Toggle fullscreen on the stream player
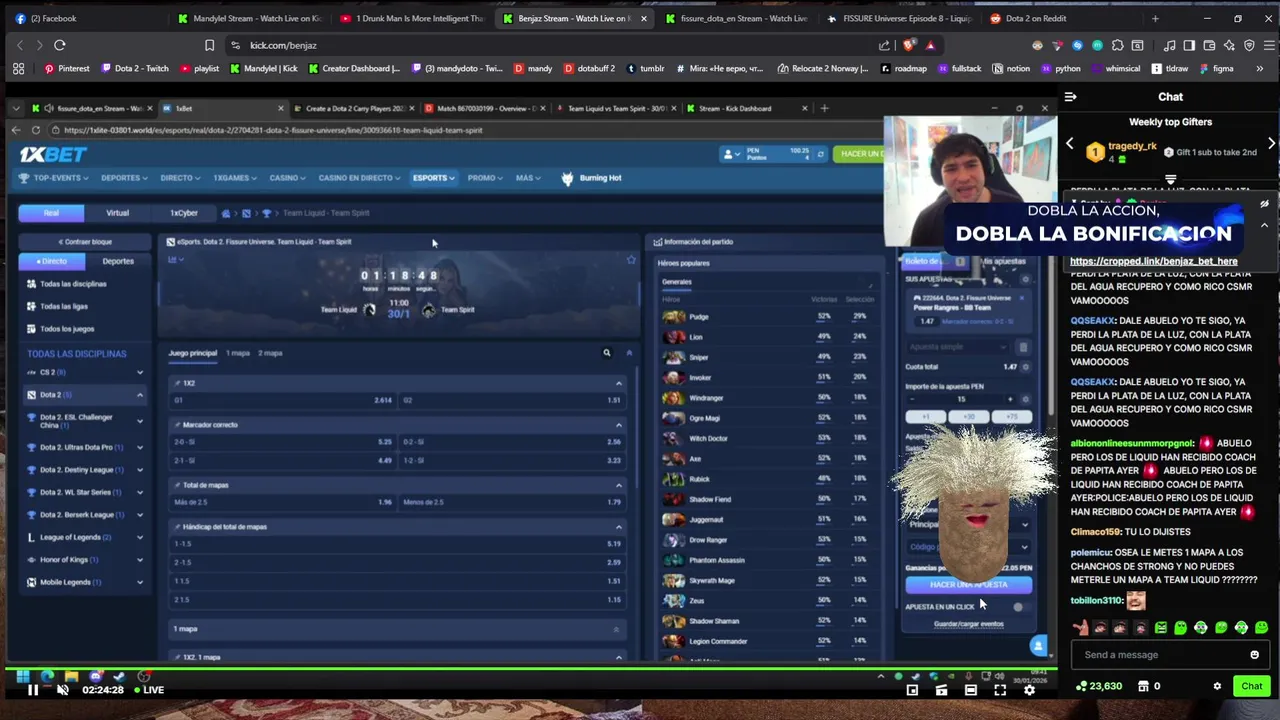The image size is (1280, 720). (1000, 690)
